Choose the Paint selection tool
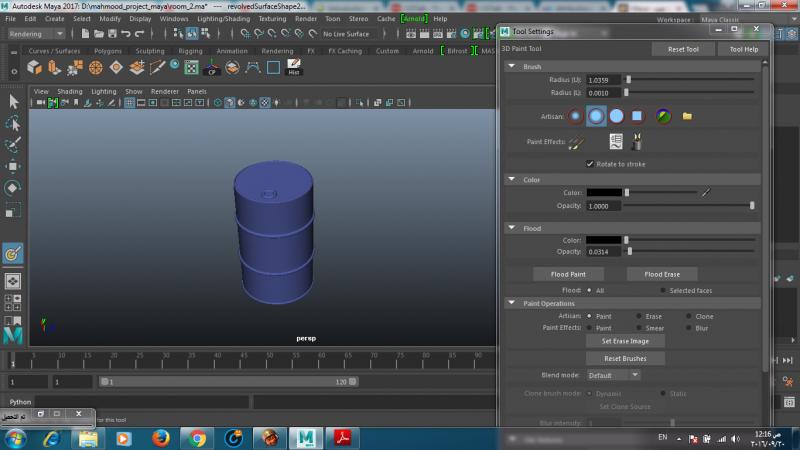800x450 pixels. tap(13, 144)
